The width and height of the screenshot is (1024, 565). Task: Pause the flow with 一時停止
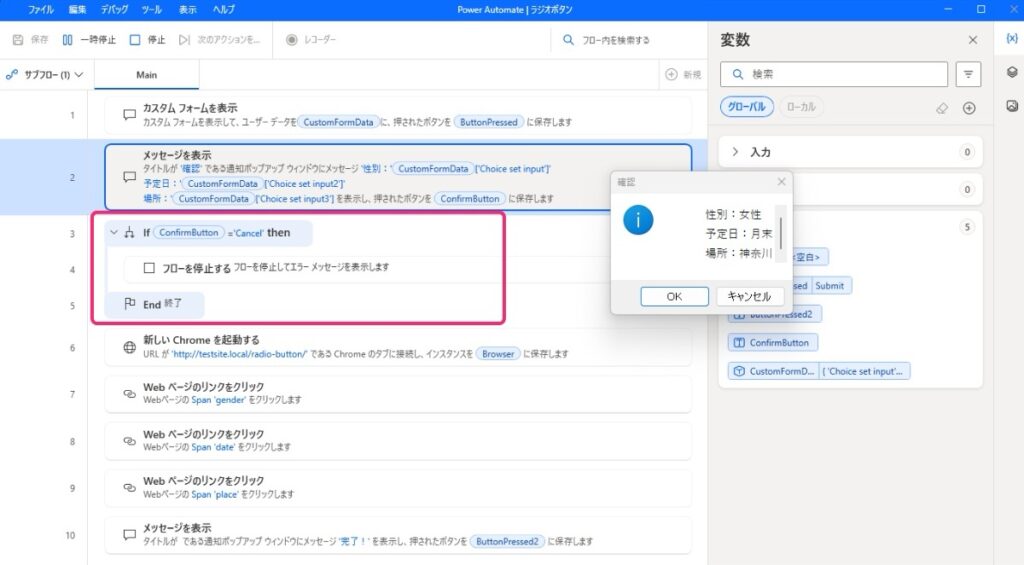(x=89, y=40)
